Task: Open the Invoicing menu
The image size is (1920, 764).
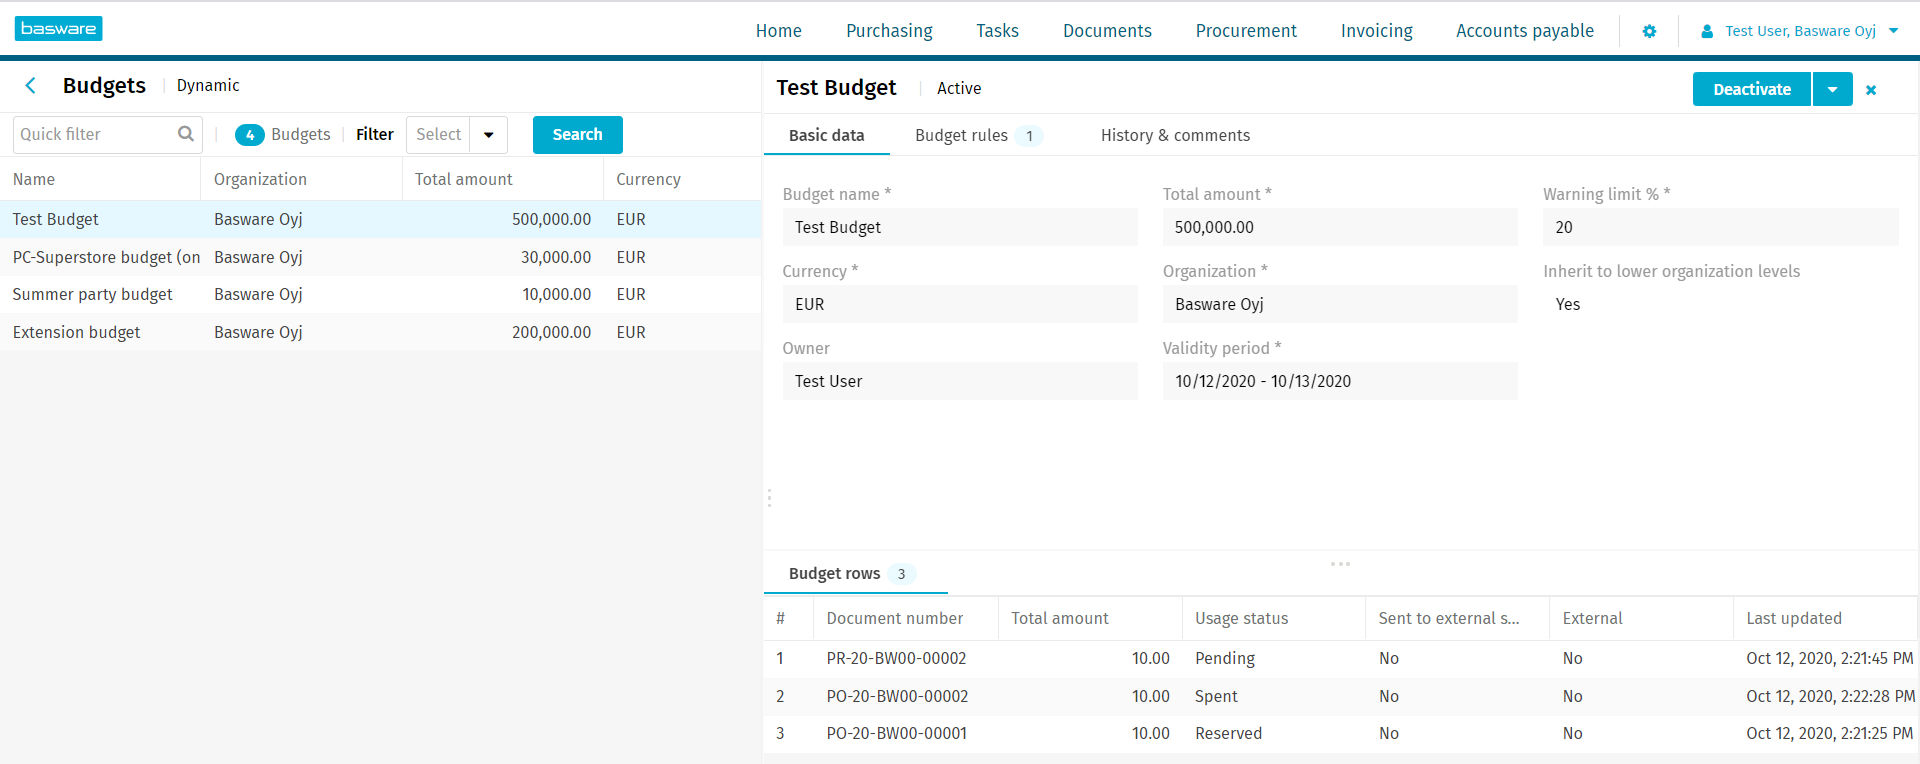Action: pyautogui.click(x=1376, y=31)
